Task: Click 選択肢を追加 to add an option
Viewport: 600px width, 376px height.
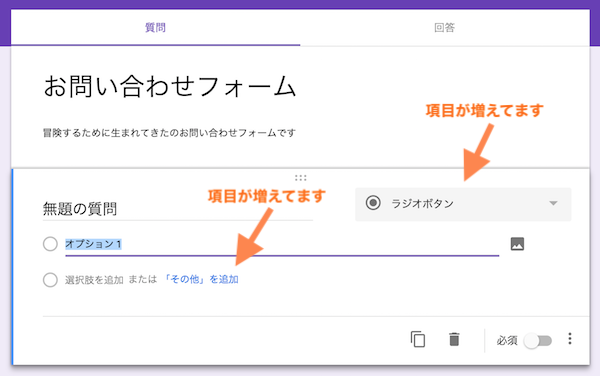Action: pyautogui.click(x=94, y=280)
